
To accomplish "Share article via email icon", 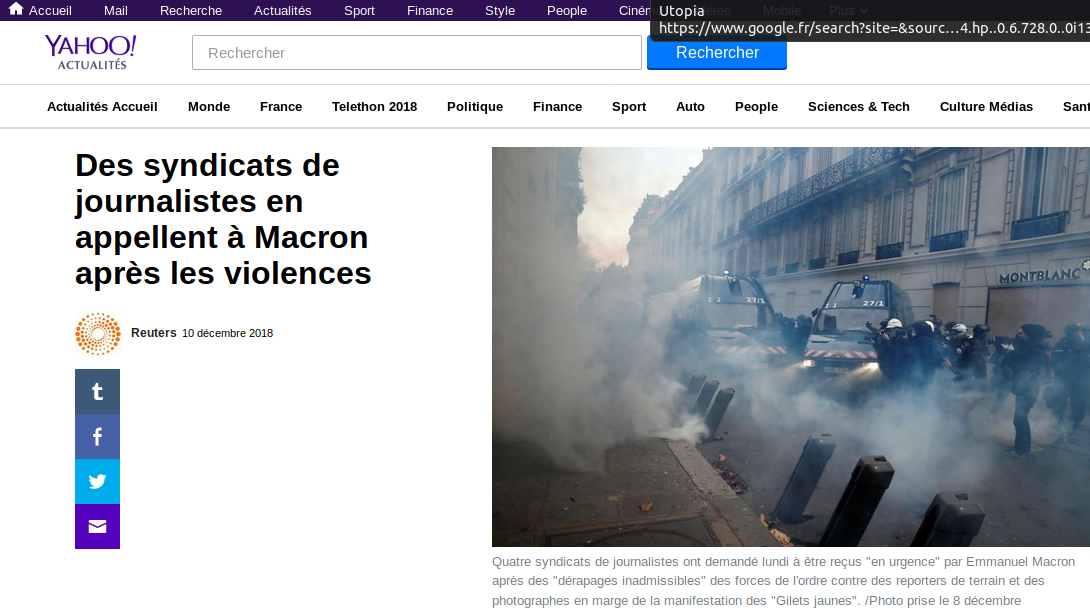I will (97, 526).
